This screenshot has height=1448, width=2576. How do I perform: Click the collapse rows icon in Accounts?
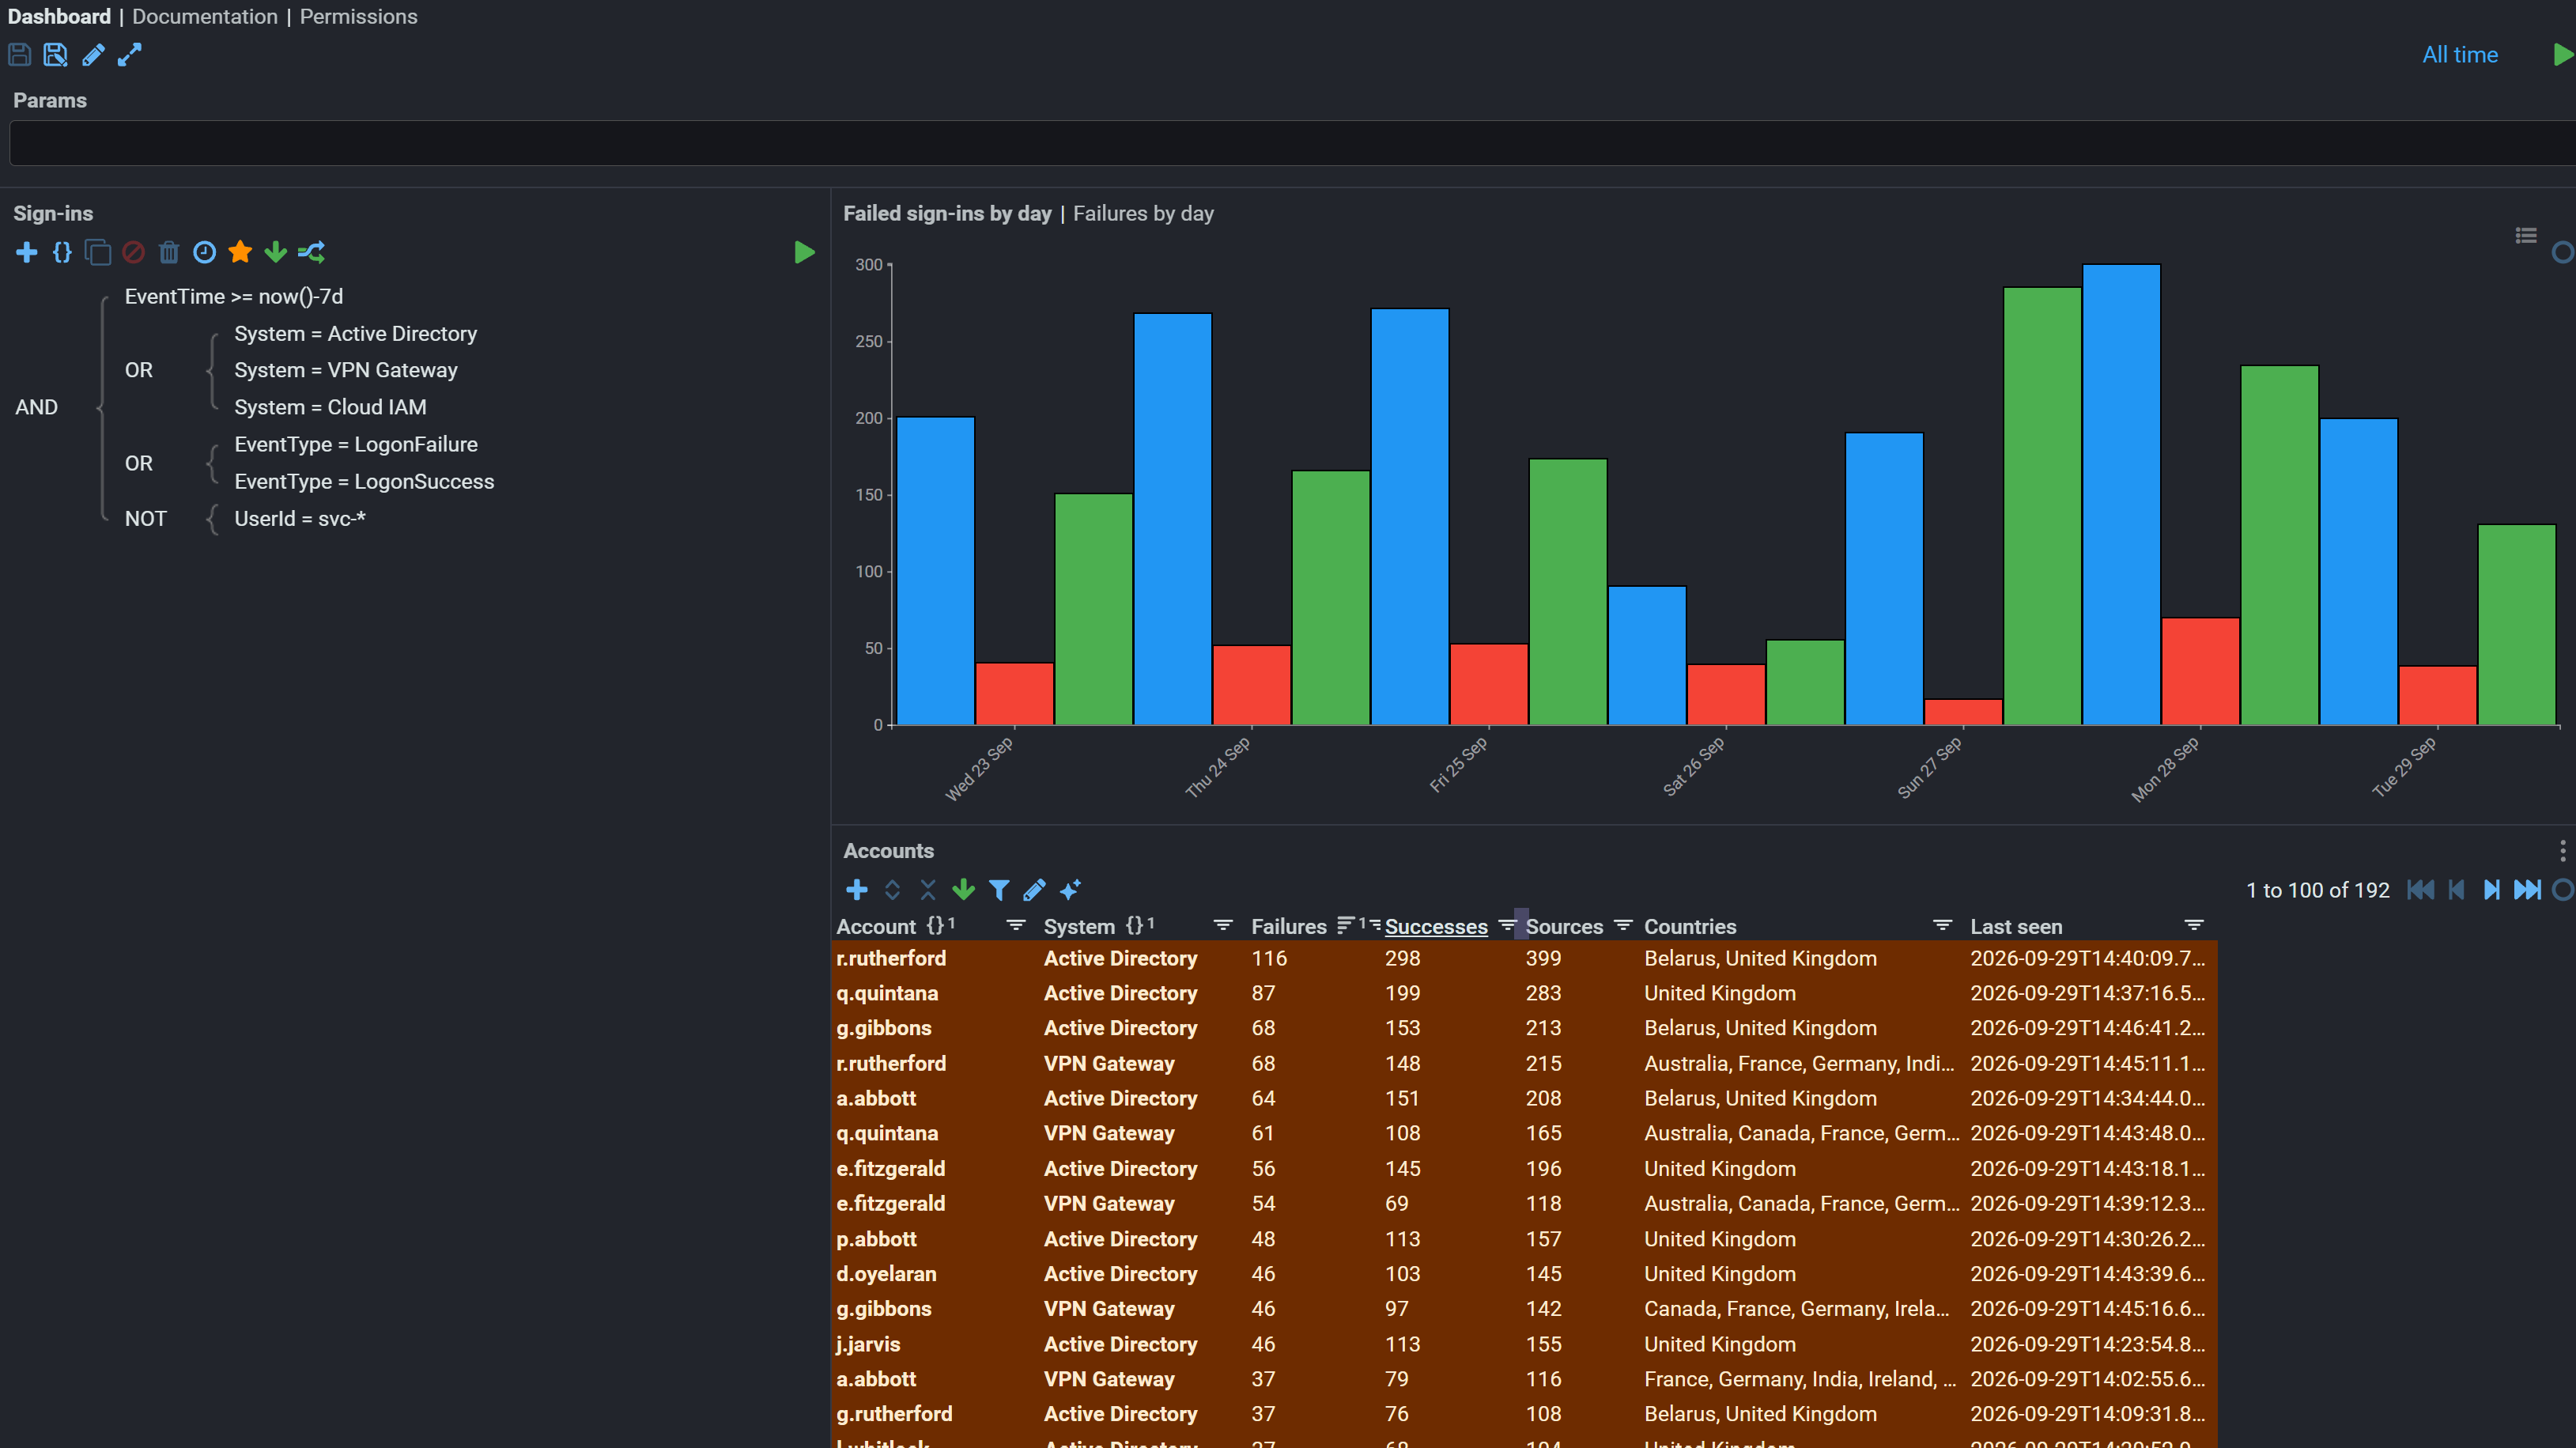tap(928, 890)
